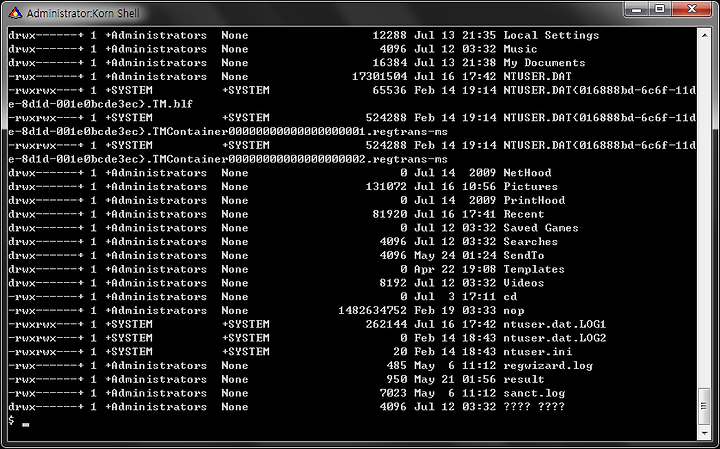Click the 'SendTo' directory name
This screenshot has height=449, width=720.
pyautogui.click(x=523, y=256)
